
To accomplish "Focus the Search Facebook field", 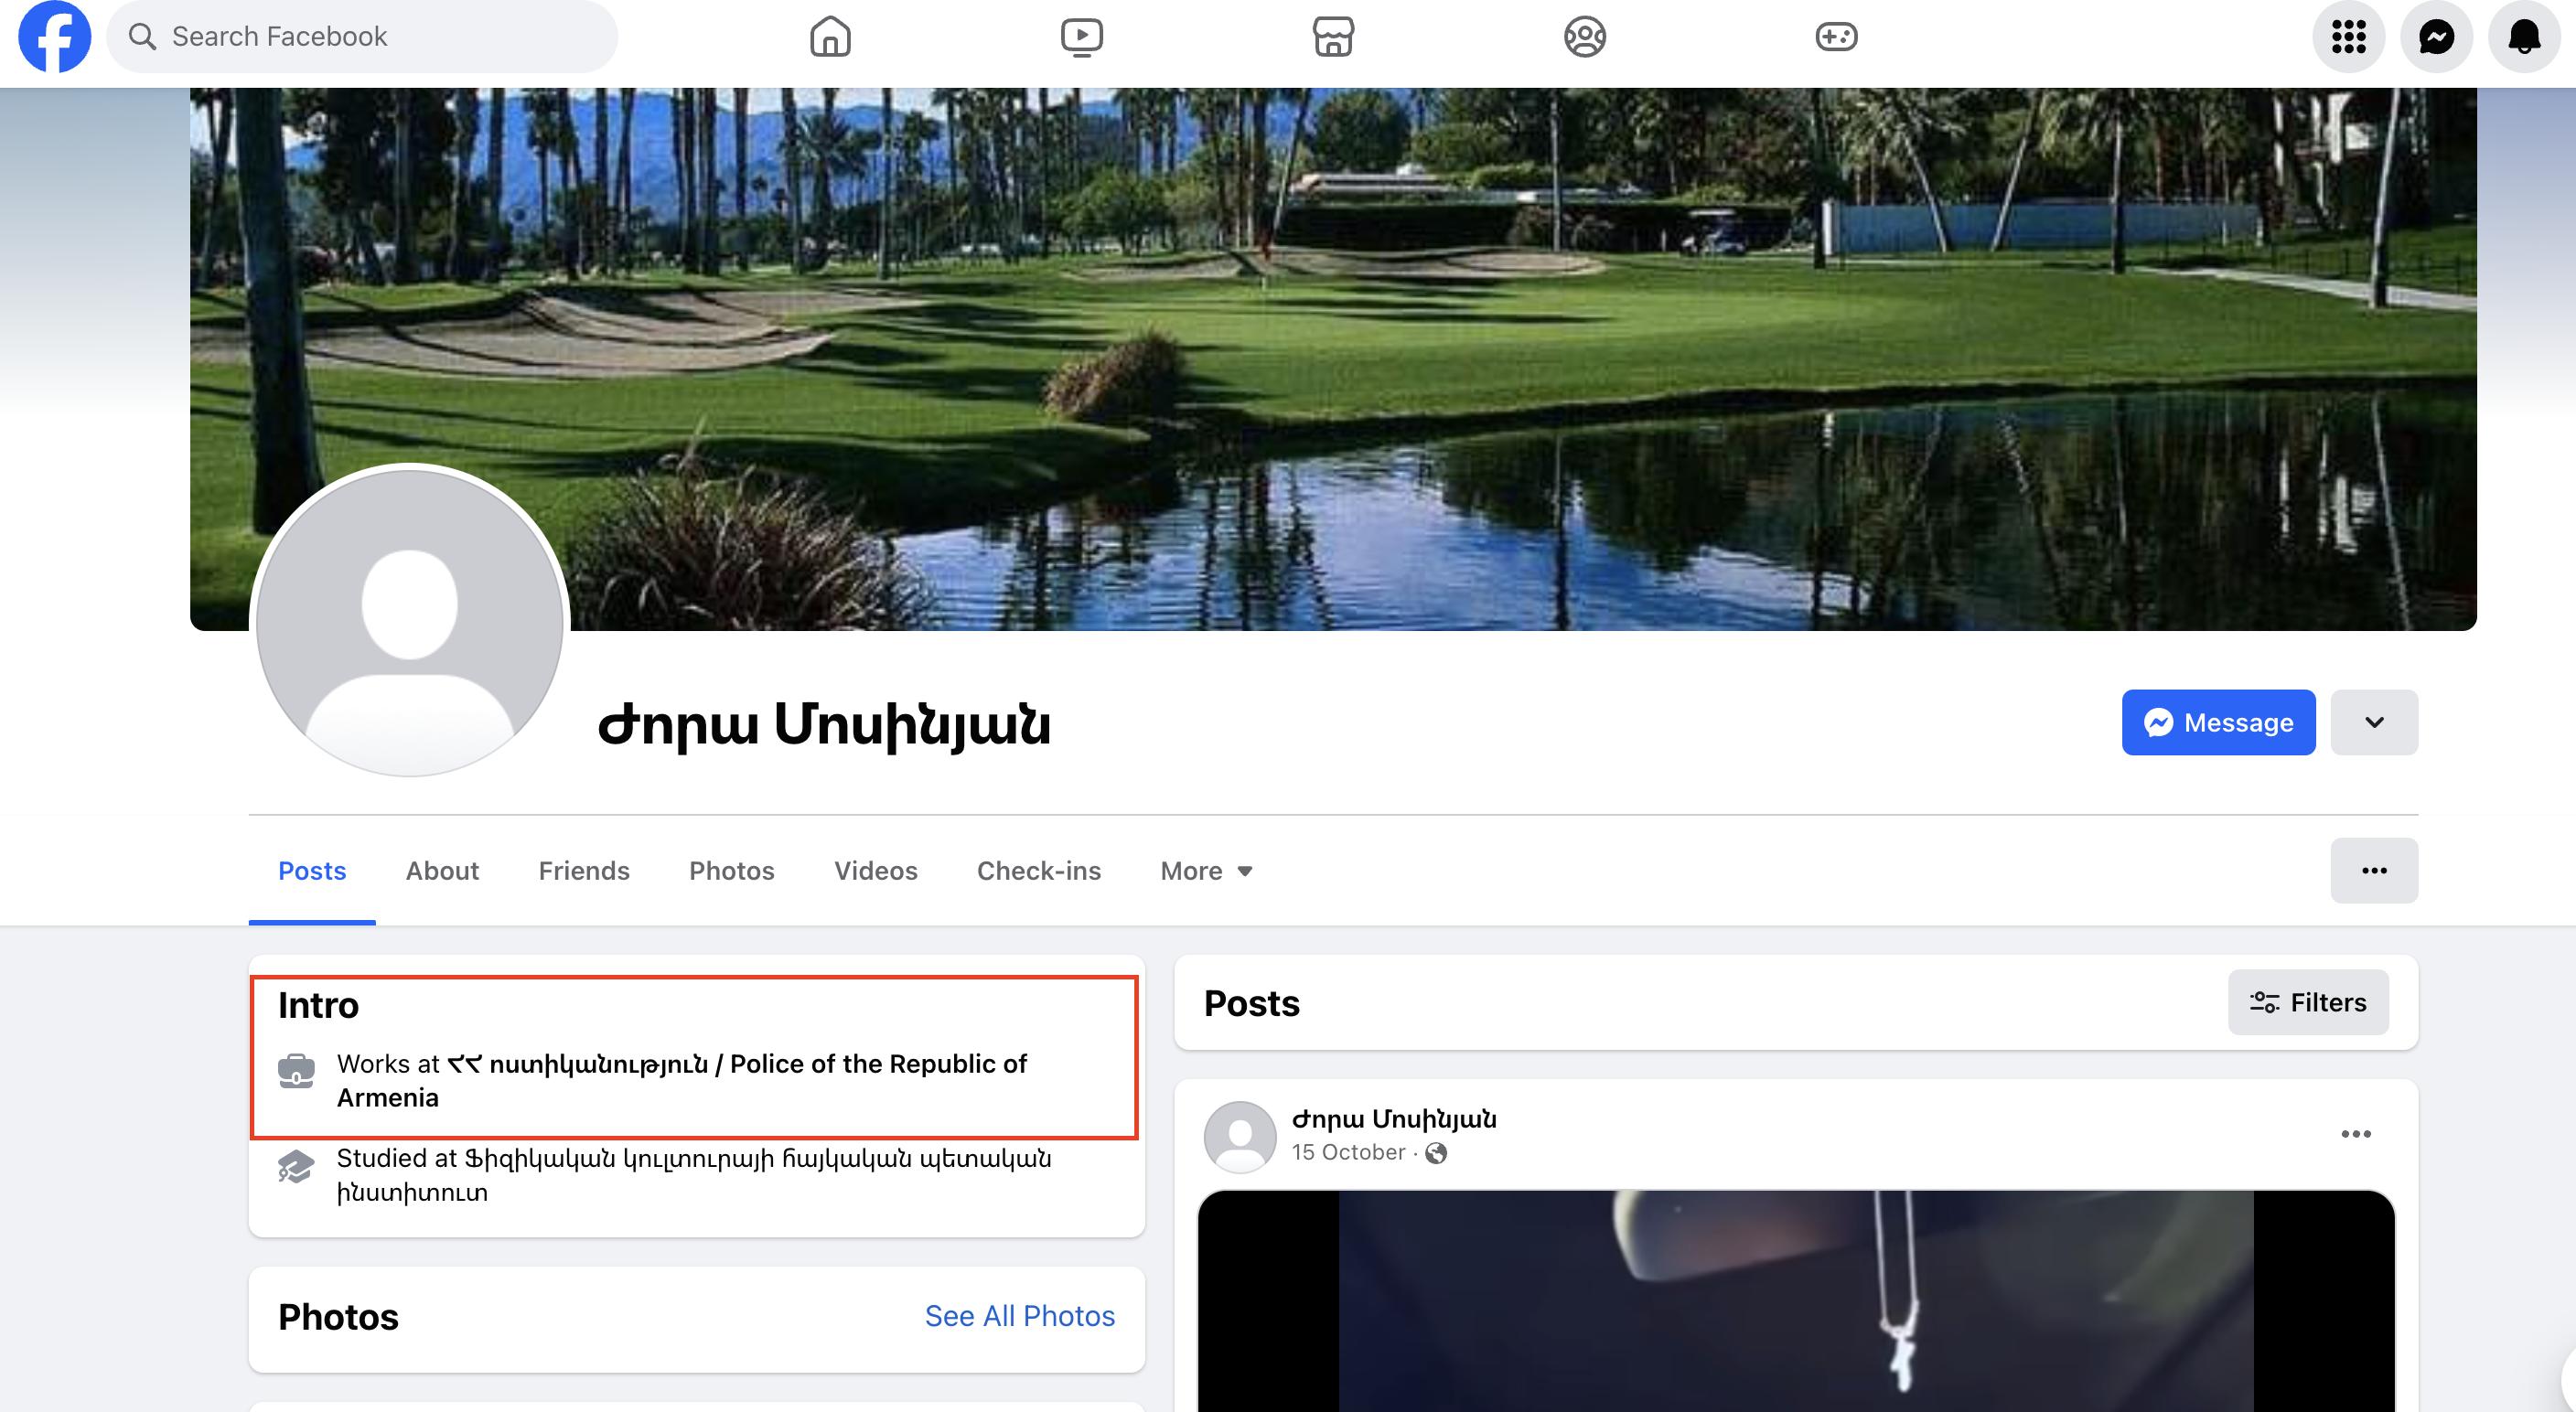I will pos(362,37).
